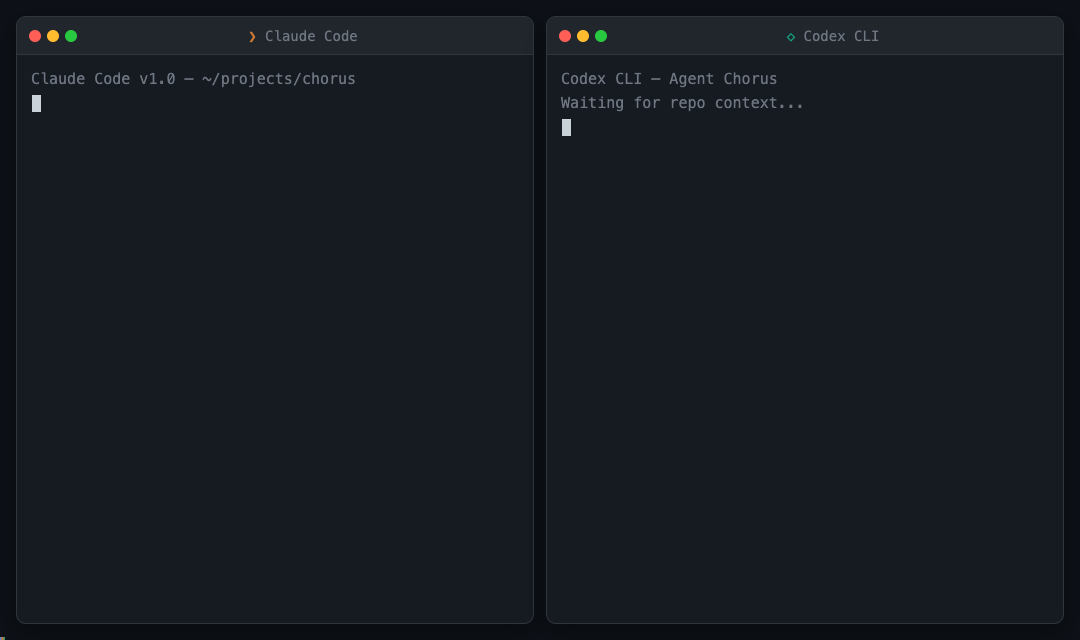
Task: Click the yellow minimize circle on Codex CLI window
Action: (582, 35)
